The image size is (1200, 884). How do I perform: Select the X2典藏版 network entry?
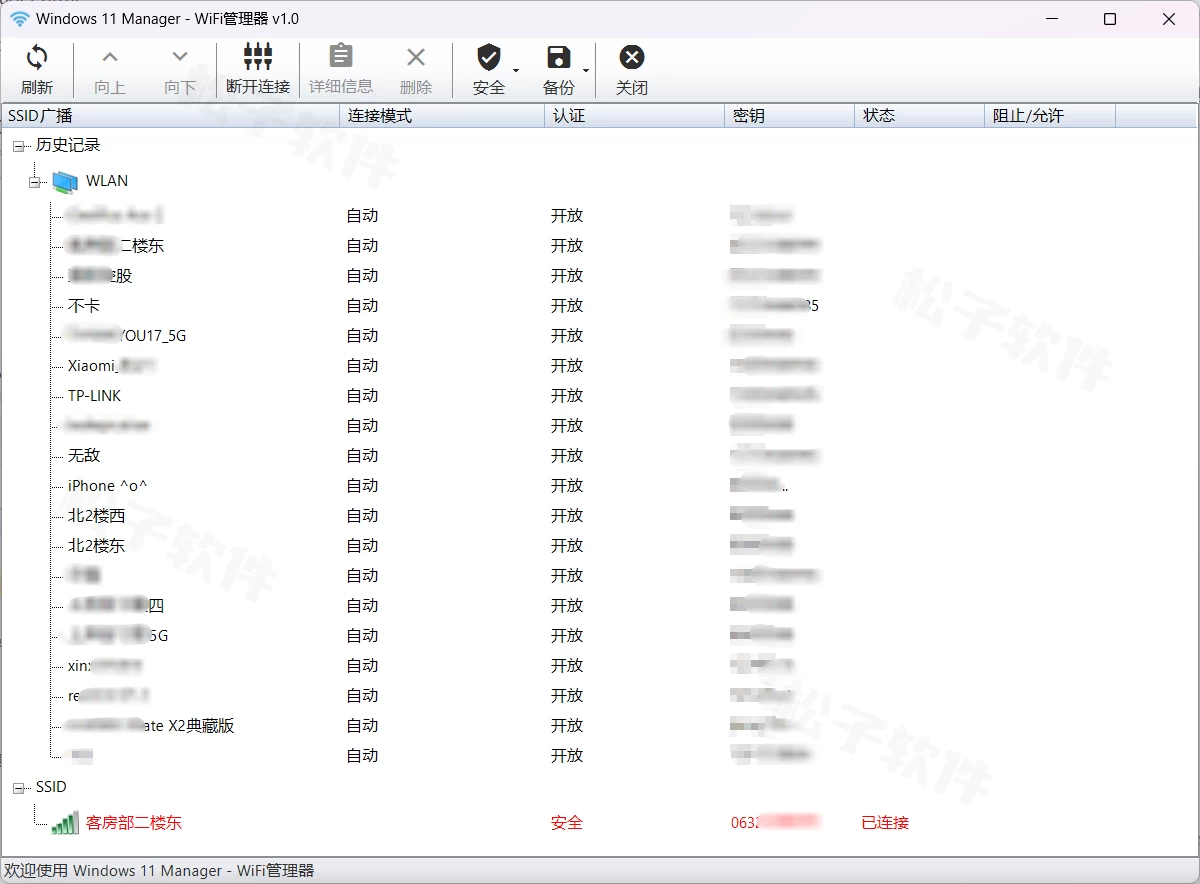pyautogui.click(x=151, y=726)
